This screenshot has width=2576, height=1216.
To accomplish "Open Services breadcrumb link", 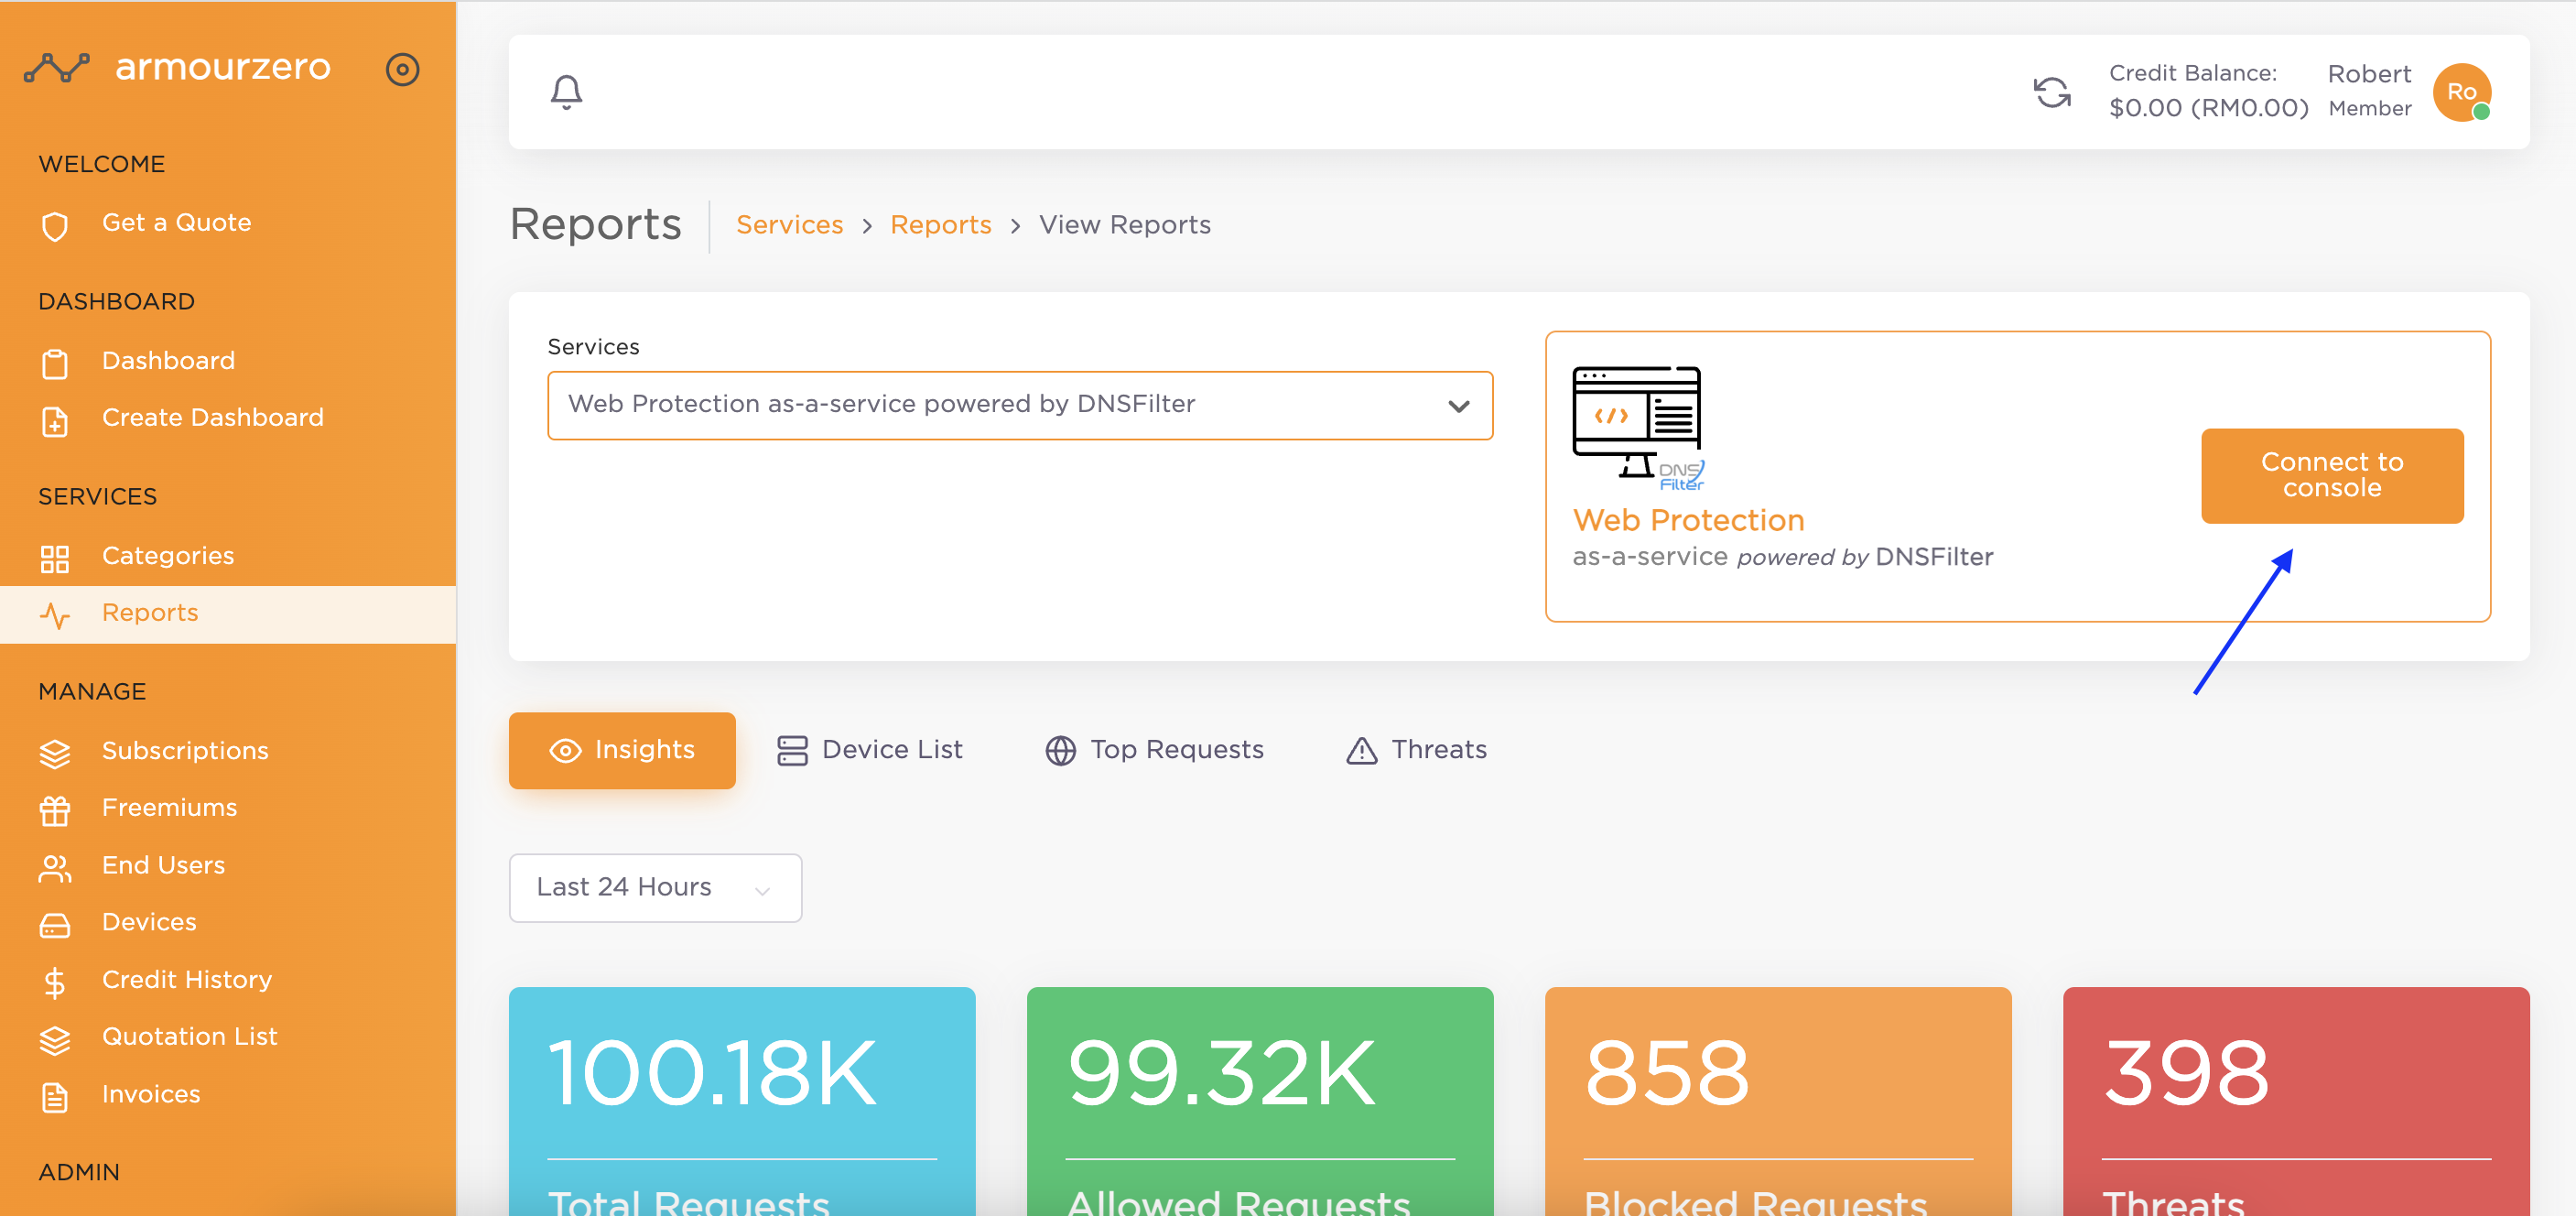I will (789, 225).
